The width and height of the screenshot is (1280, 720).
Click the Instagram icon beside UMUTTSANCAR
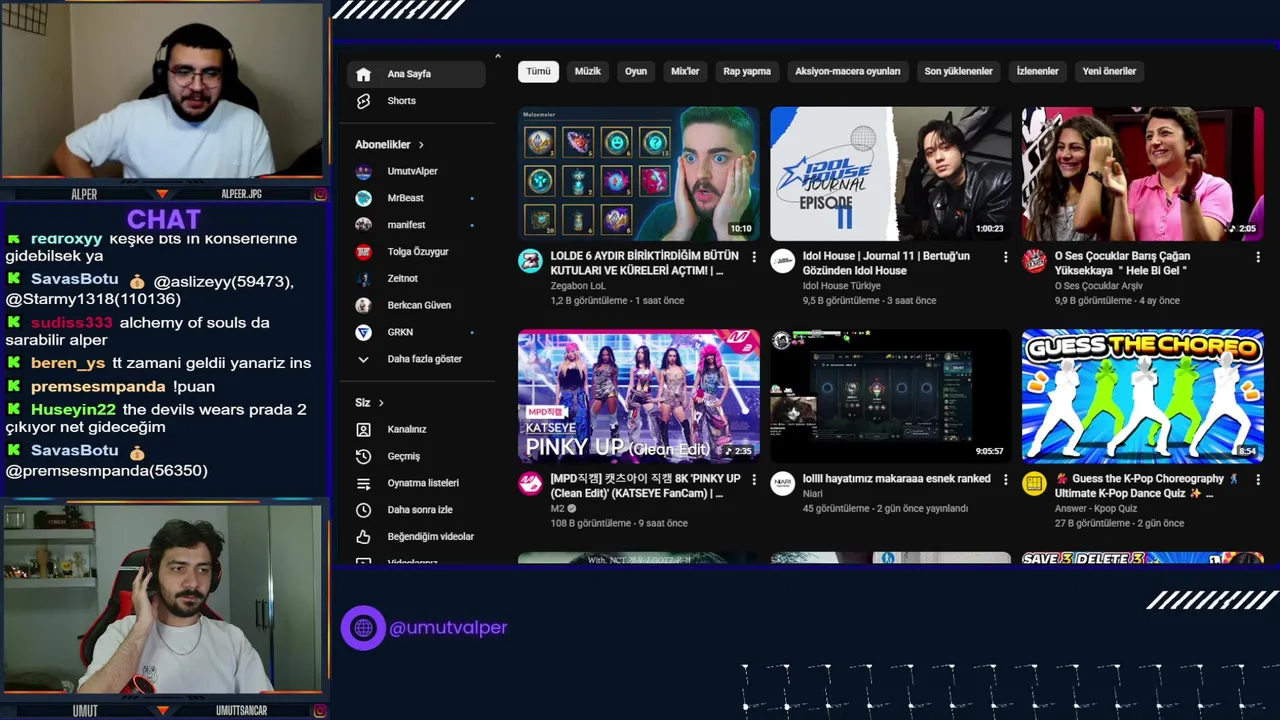(x=320, y=711)
